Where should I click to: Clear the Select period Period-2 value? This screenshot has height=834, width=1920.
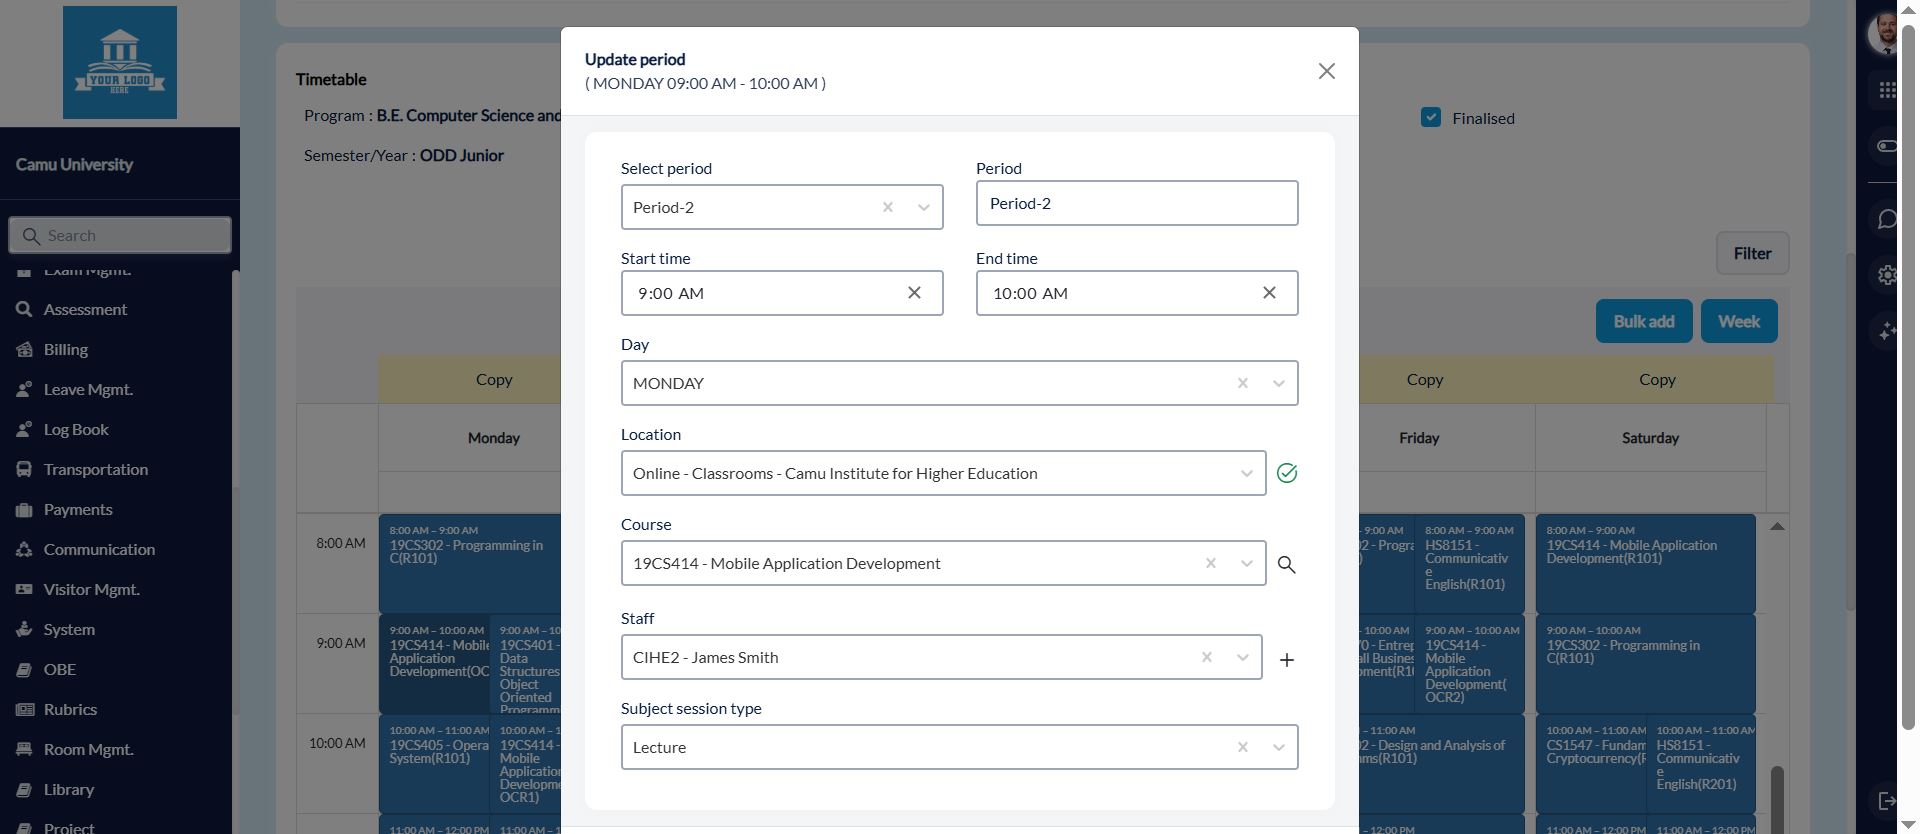point(887,207)
